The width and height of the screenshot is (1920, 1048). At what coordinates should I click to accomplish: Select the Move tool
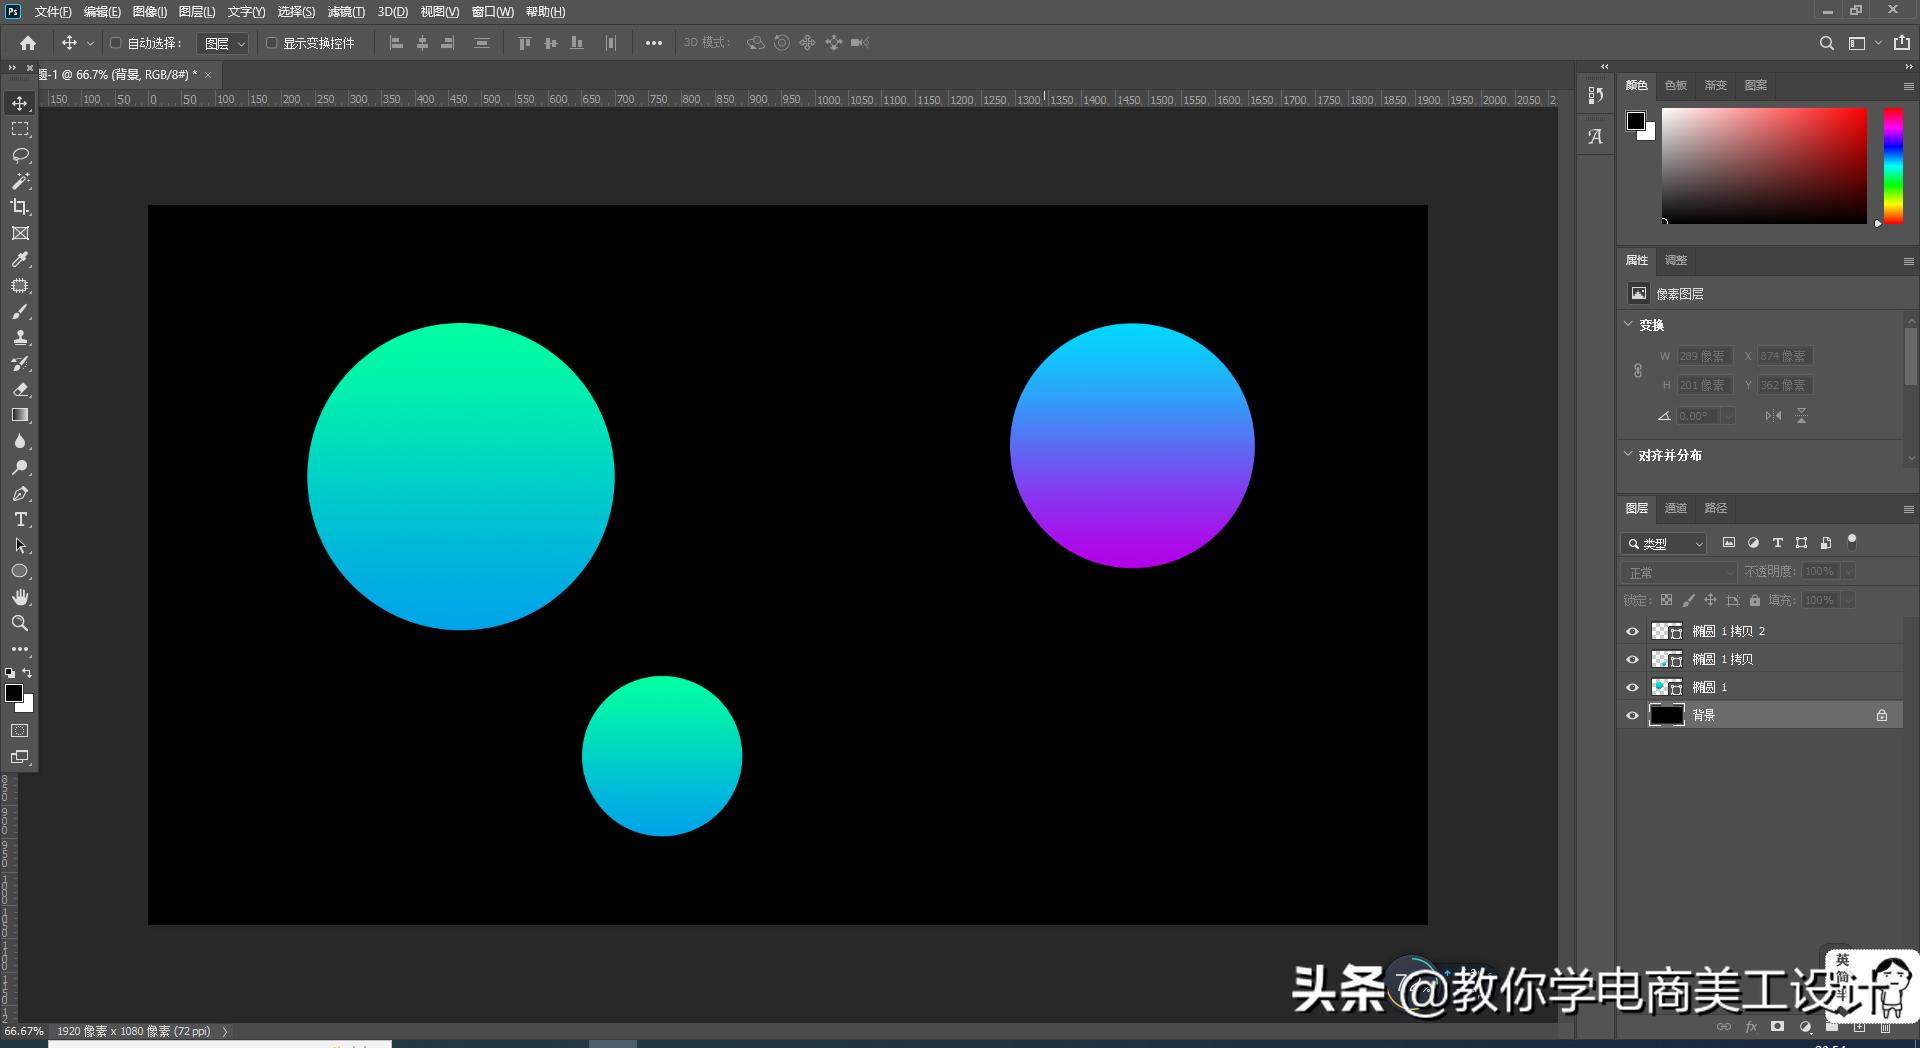[19, 102]
